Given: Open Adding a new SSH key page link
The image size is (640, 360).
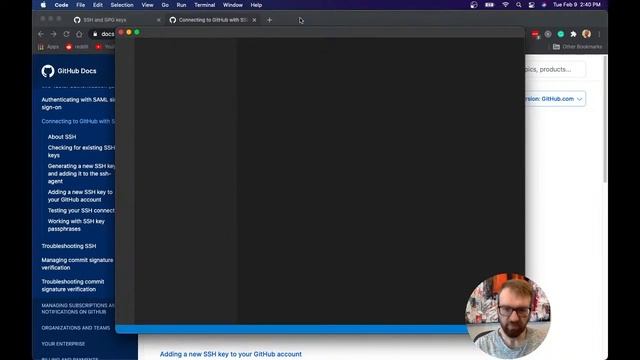Looking at the screenshot, I should point(231,354).
